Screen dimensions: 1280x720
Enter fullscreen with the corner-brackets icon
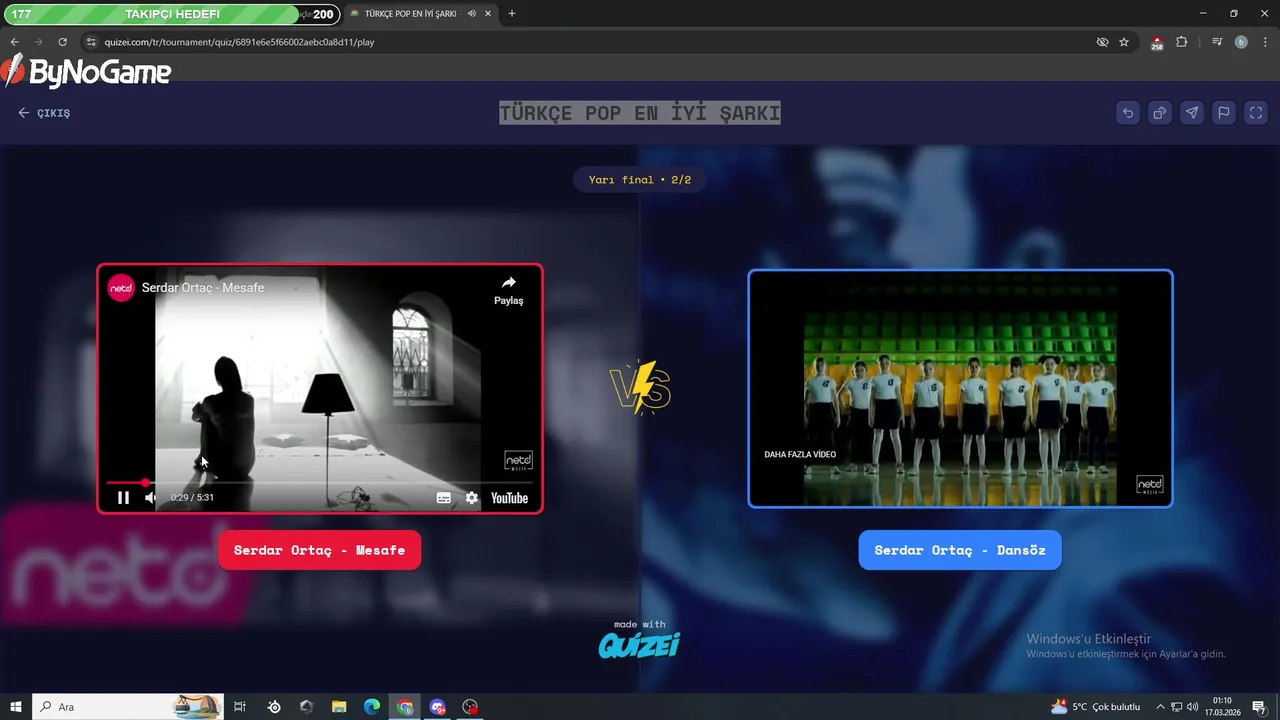1256,113
